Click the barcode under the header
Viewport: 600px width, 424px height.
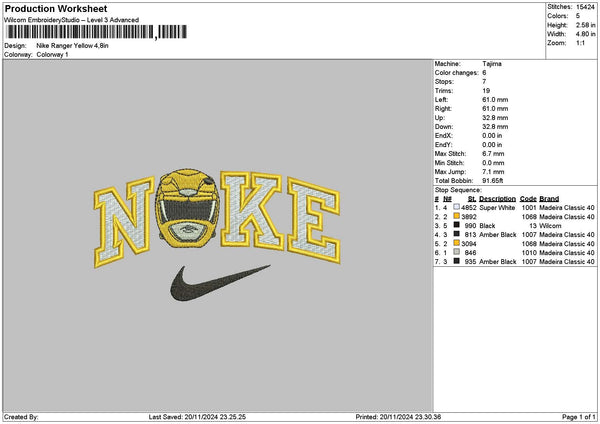click(96, 32)
